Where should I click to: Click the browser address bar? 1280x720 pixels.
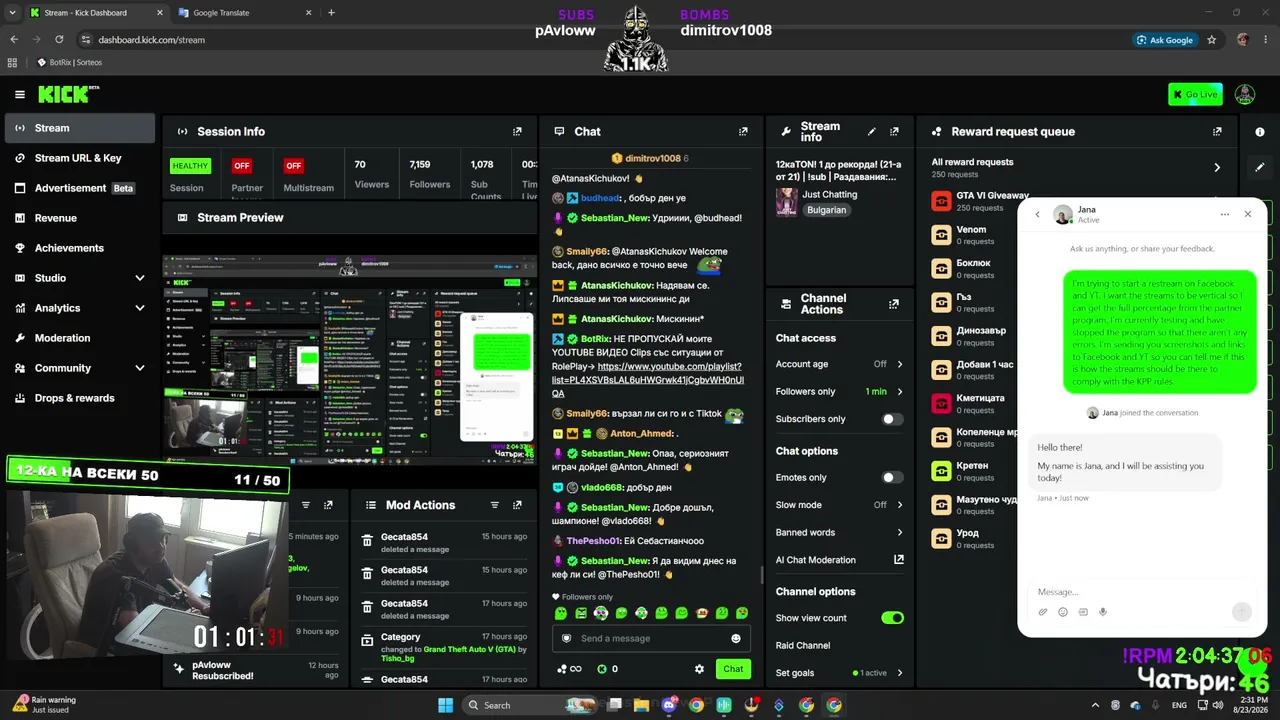tap(600, 40)
